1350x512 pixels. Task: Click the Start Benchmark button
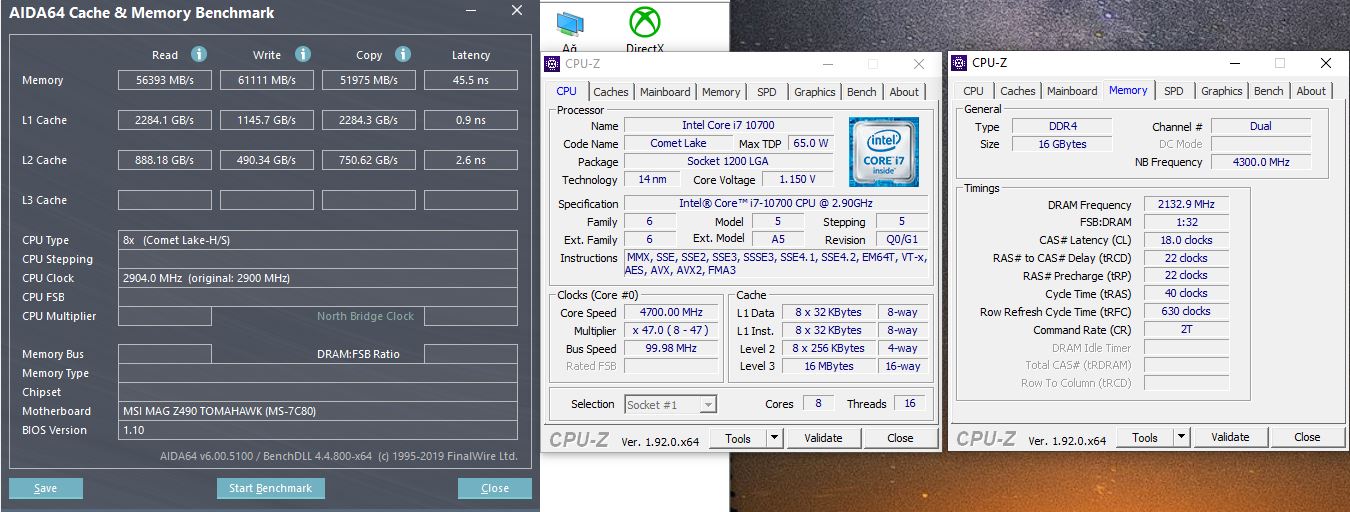click(x=271, y=489)
